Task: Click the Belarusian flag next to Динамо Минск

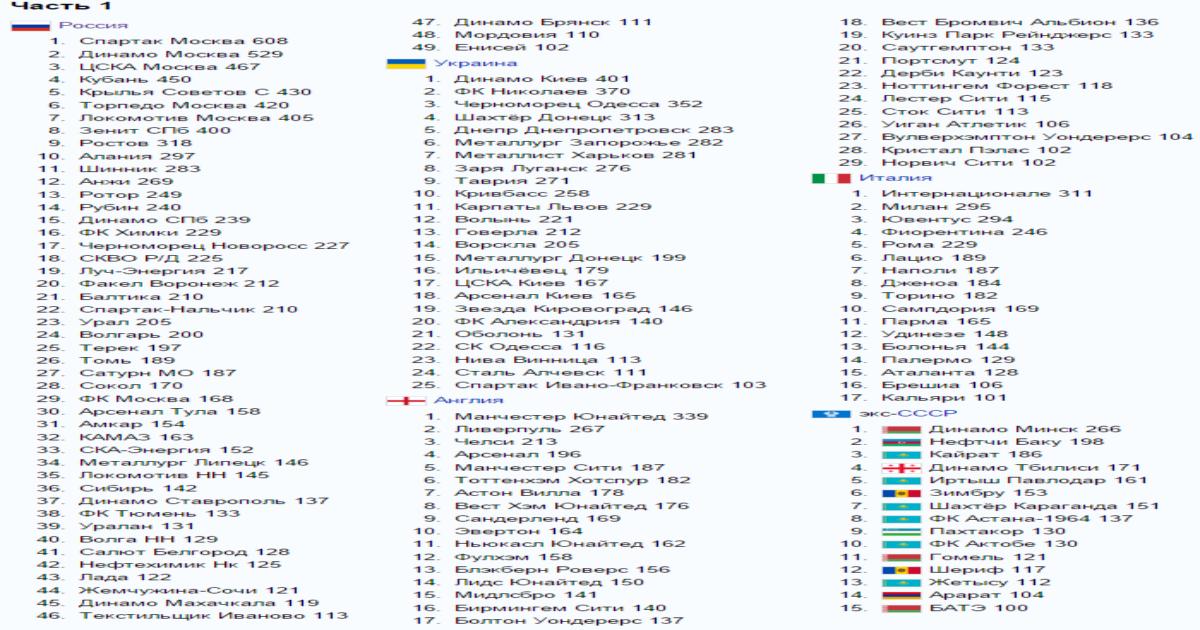Action: click(x=901, y=429)
